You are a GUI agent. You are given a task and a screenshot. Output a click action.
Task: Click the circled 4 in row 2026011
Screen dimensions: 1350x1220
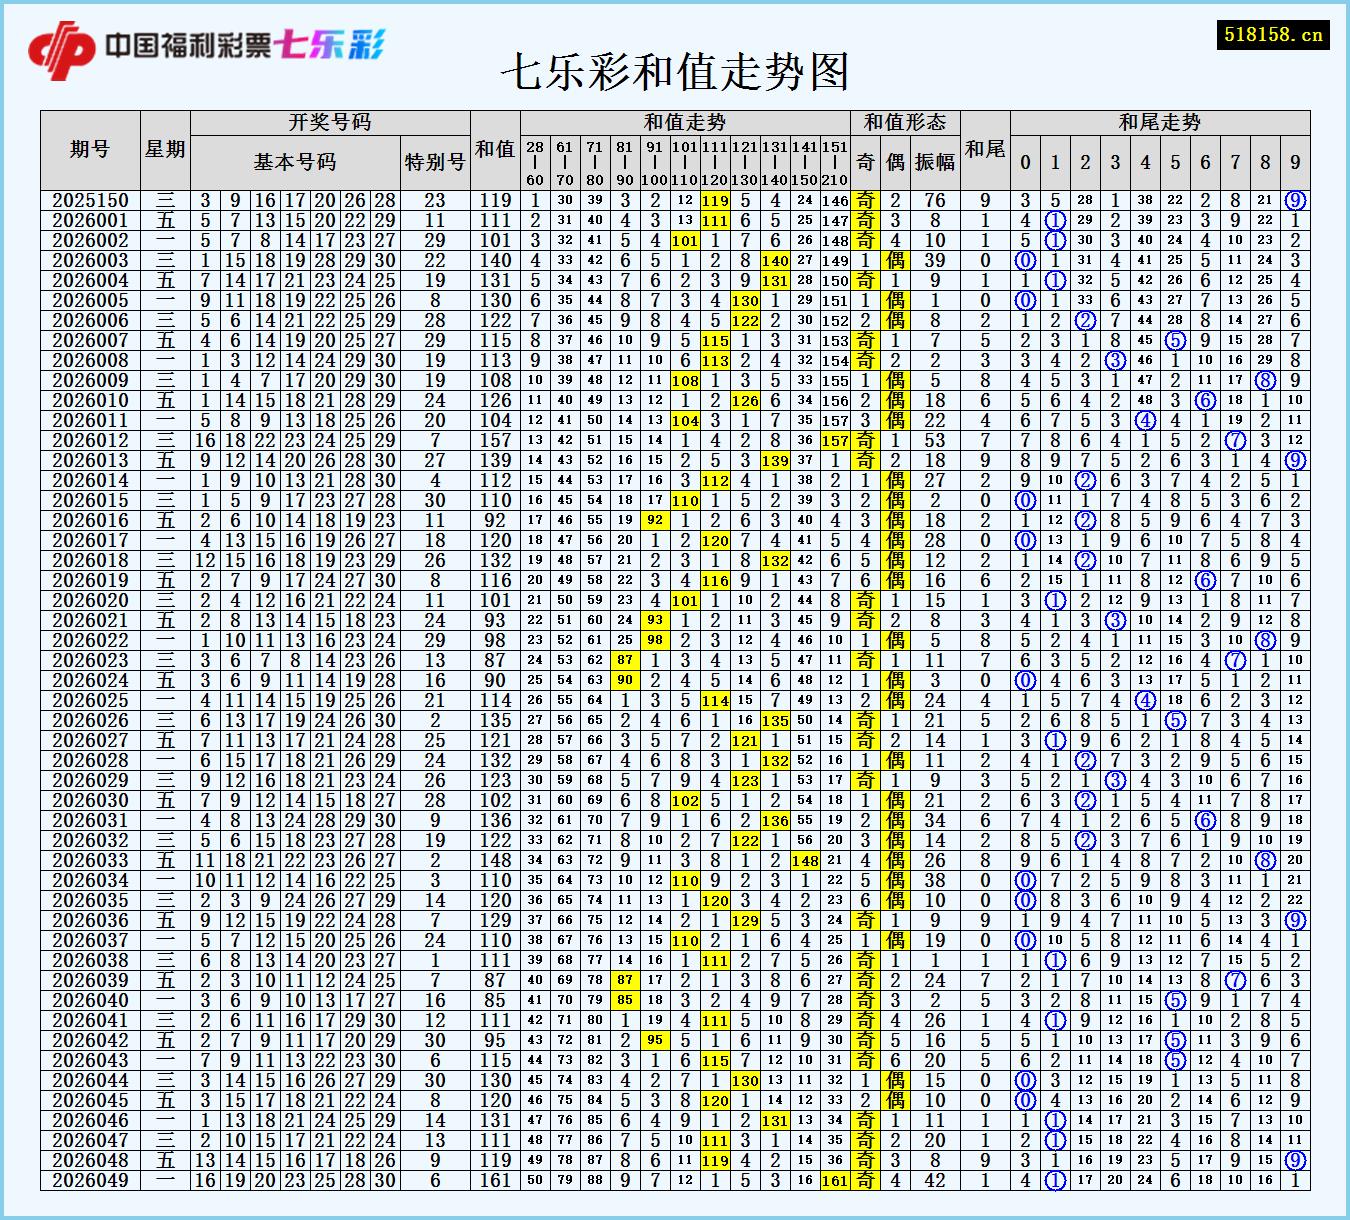click(1145, 421)
